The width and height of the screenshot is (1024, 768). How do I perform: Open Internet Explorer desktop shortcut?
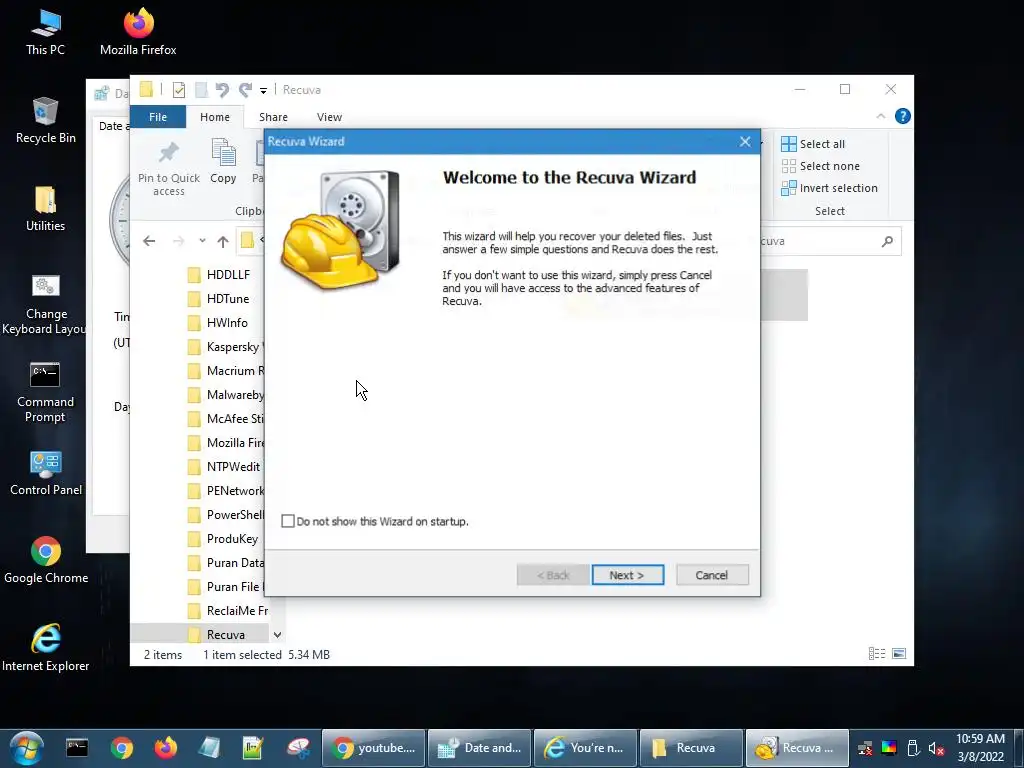(x=45, y=648)
